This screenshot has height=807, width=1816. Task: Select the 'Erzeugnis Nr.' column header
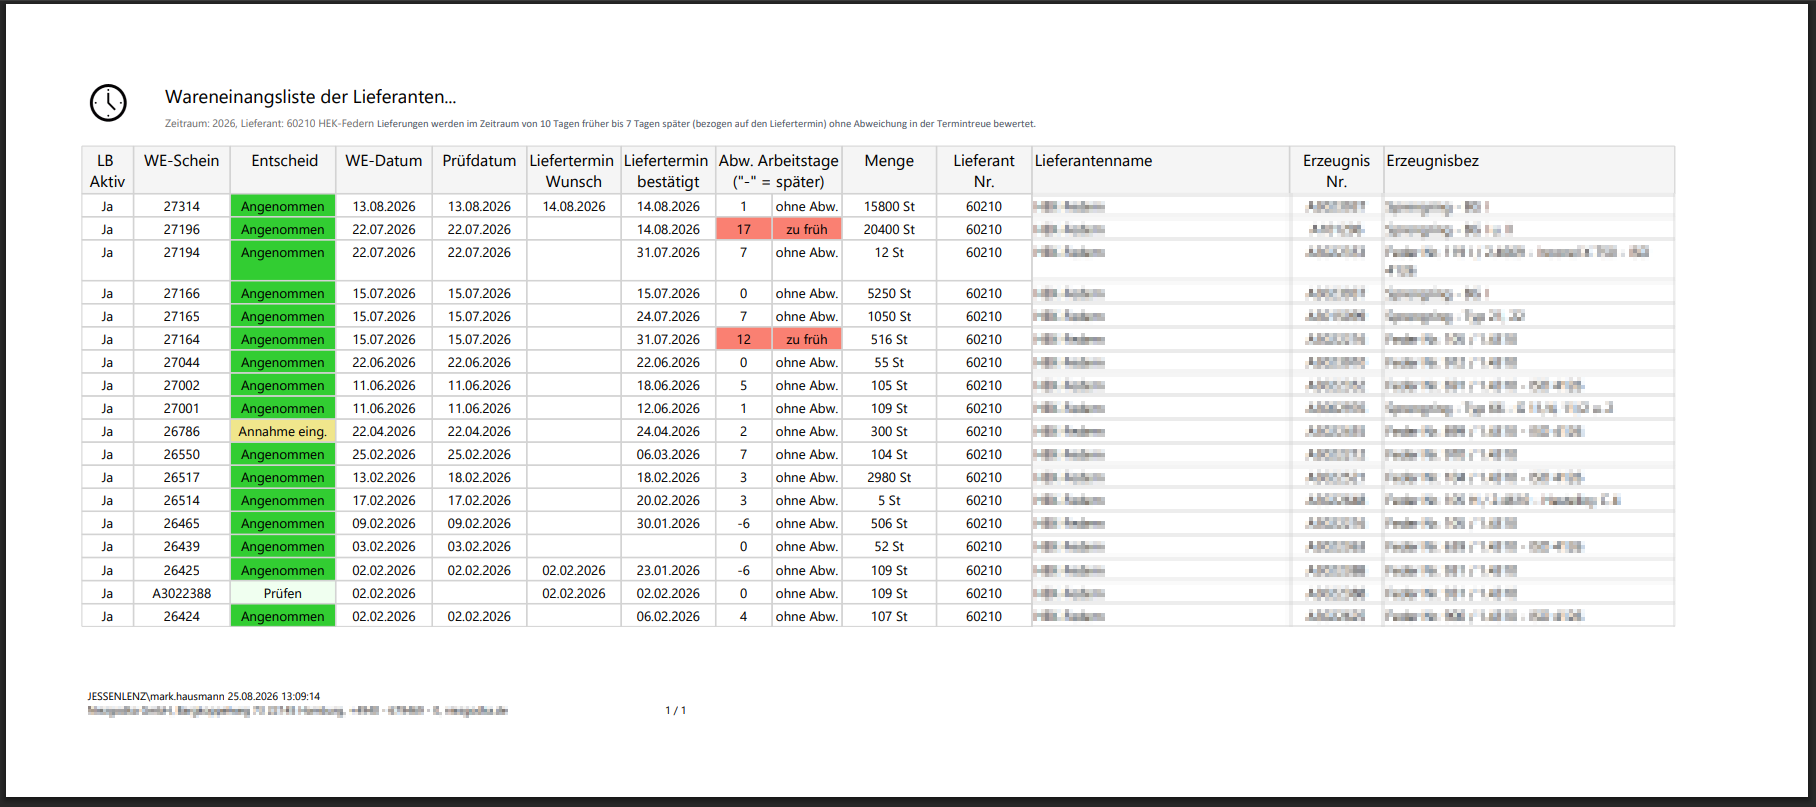pyautogui.click(x=1337, y=171)
